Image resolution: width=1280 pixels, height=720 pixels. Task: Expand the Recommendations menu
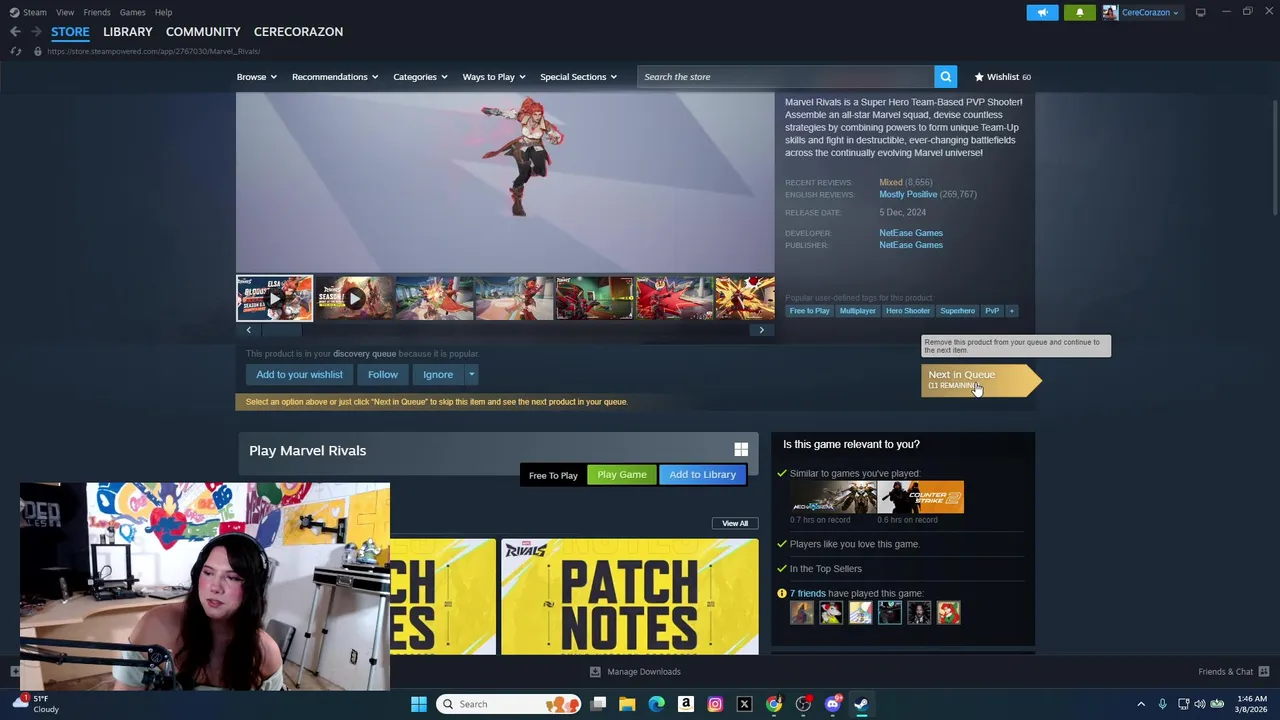(x=335, y=77)
